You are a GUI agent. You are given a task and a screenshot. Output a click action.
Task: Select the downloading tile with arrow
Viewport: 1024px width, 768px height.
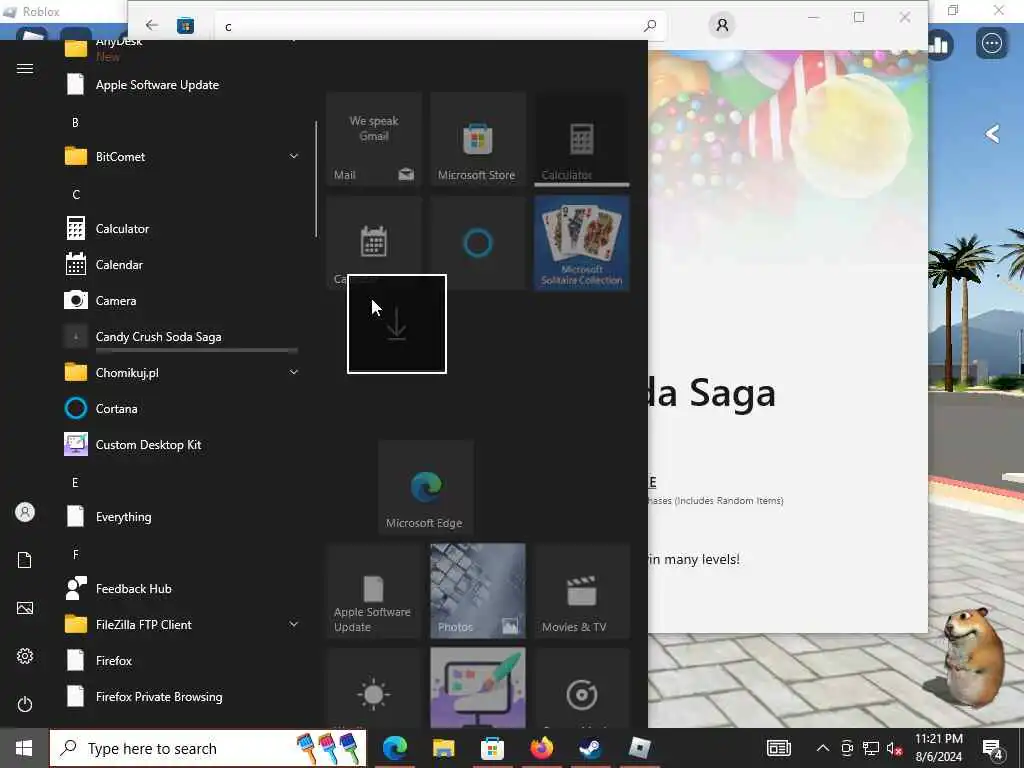point(397,324)
